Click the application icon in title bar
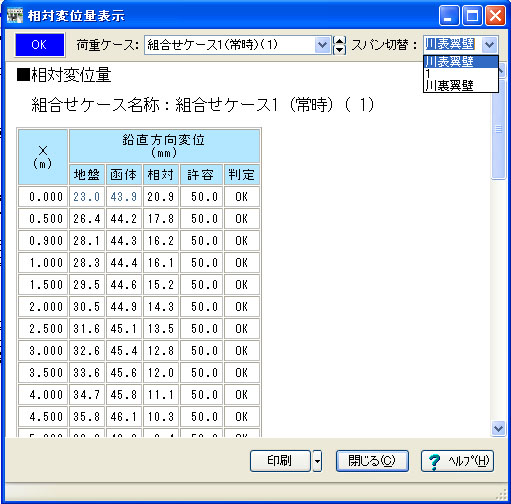The image size is (511, 504). tap(15, 16)
